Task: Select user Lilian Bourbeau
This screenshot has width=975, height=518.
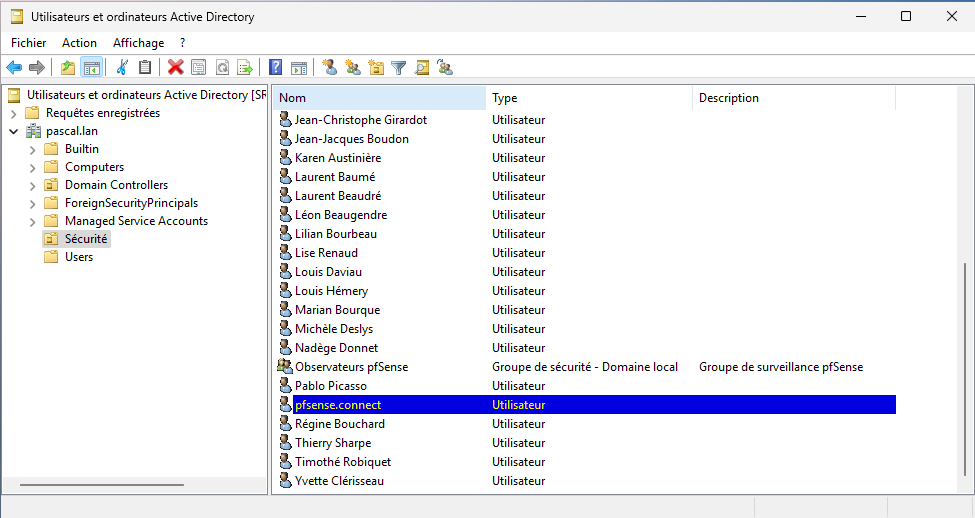Action: (336, 234)
